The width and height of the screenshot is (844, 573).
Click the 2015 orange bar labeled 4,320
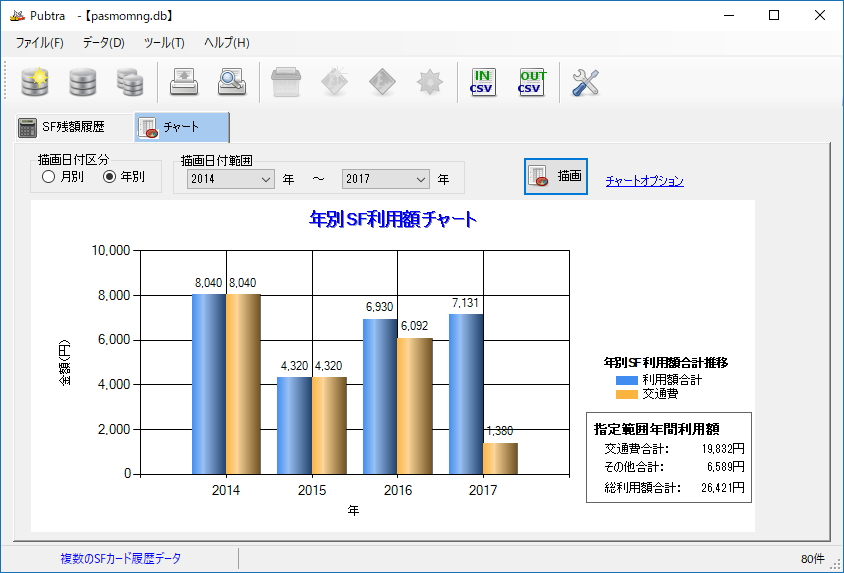329,426
